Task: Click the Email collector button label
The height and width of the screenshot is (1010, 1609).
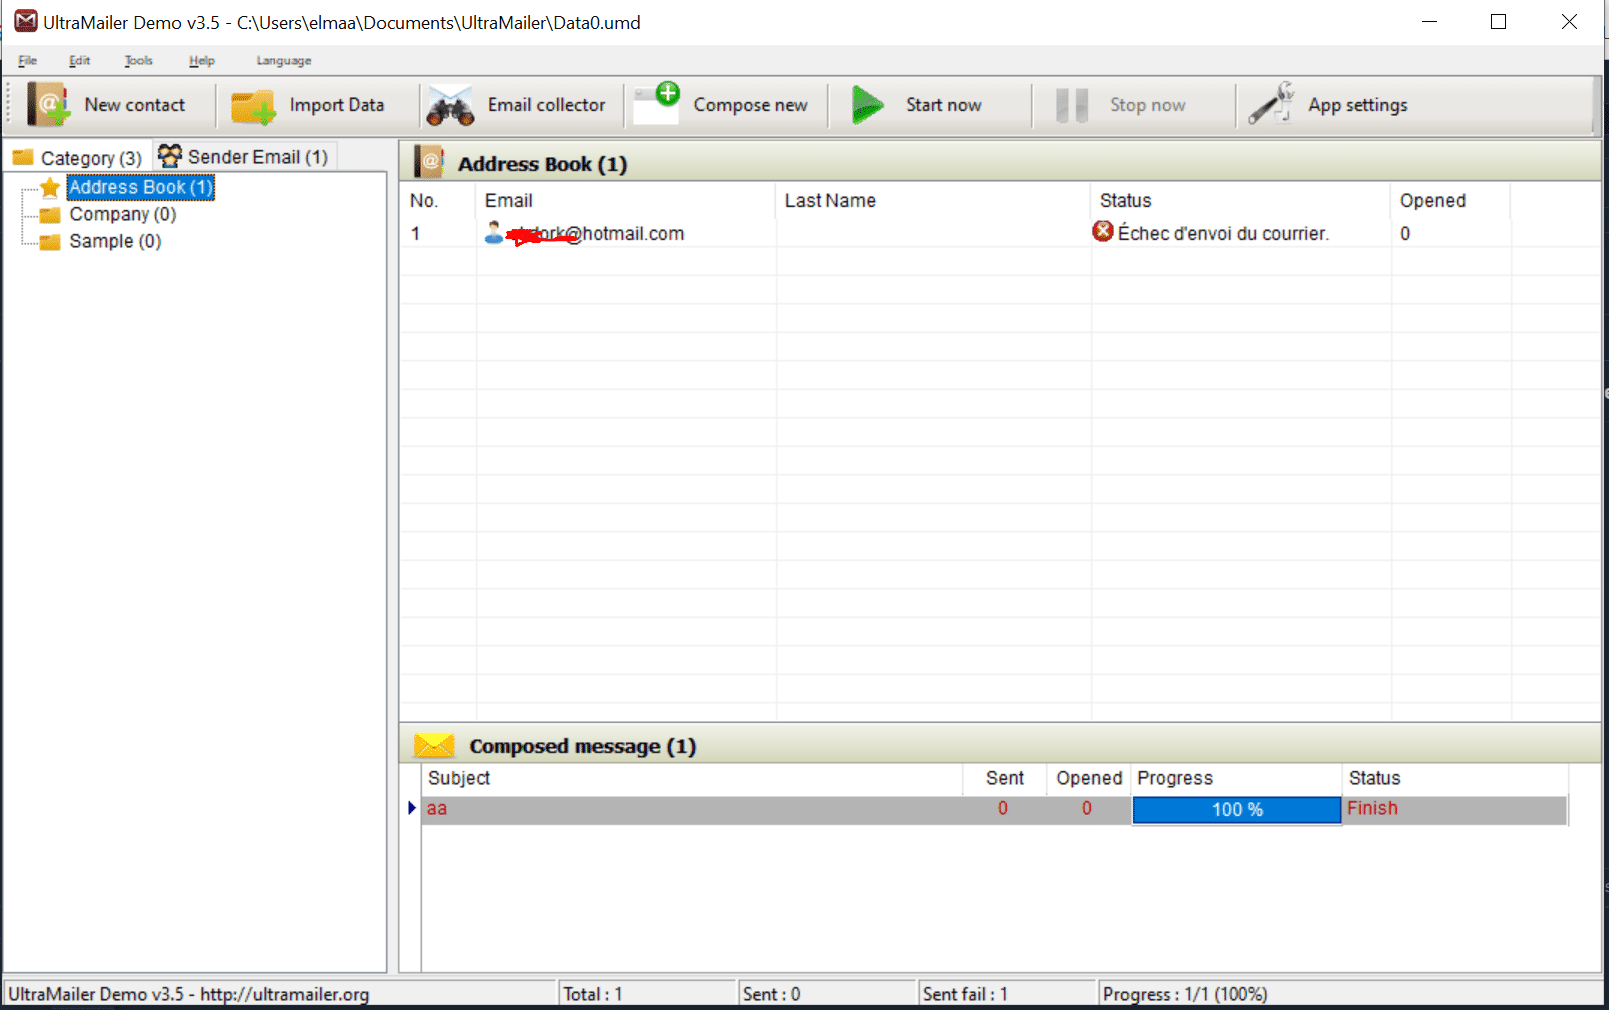Action: pos(547,105)
